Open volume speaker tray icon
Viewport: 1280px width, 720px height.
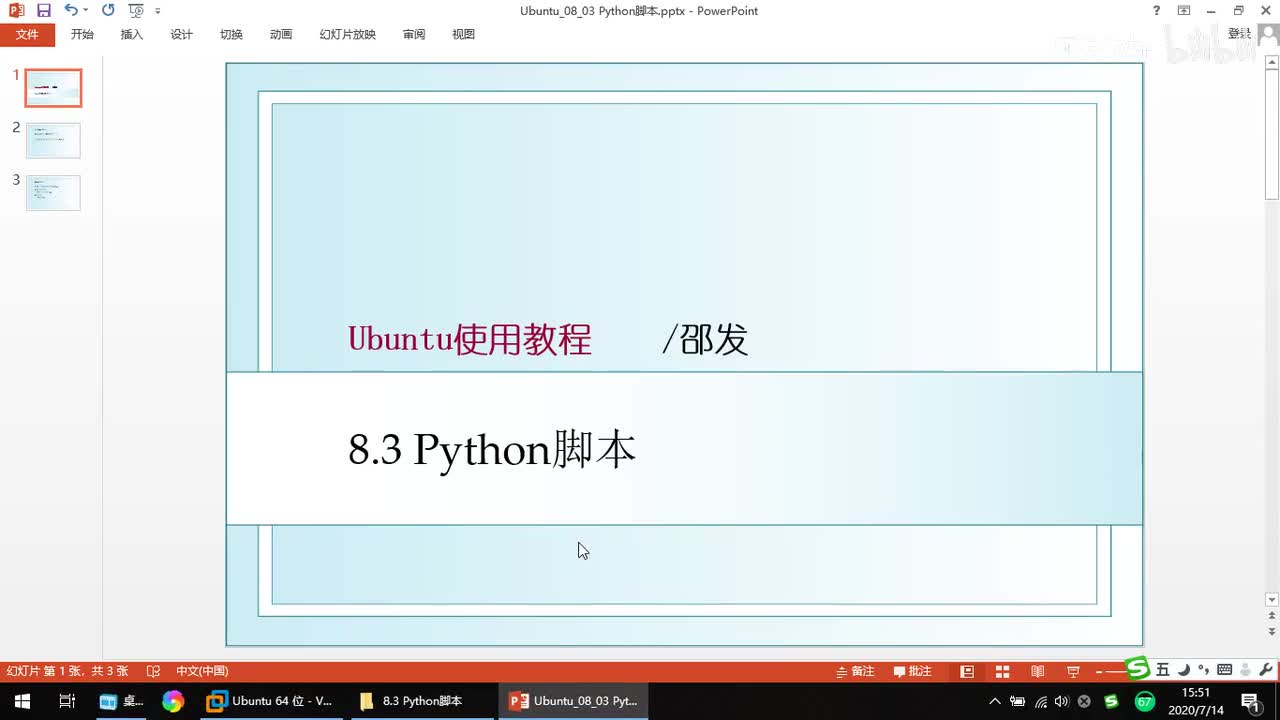coord(1062,701)
